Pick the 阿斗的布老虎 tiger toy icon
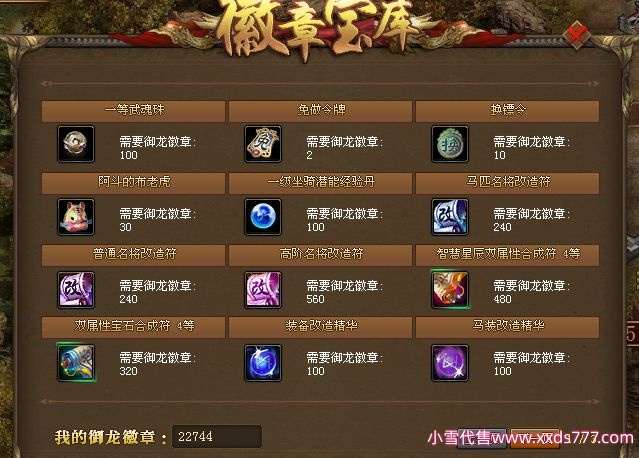 click(76, 217)
